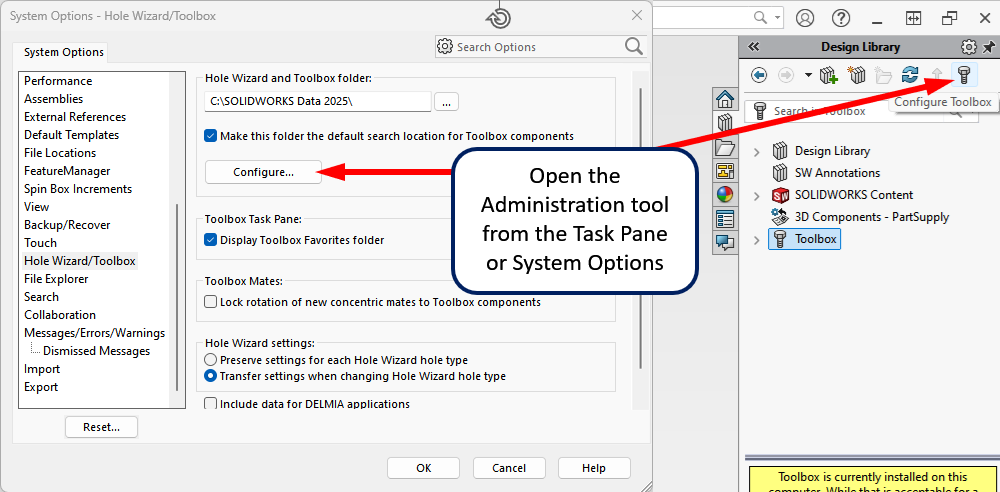The image size is (1000, 492).
Task: Select File Locations in options list
Action: 60,153
